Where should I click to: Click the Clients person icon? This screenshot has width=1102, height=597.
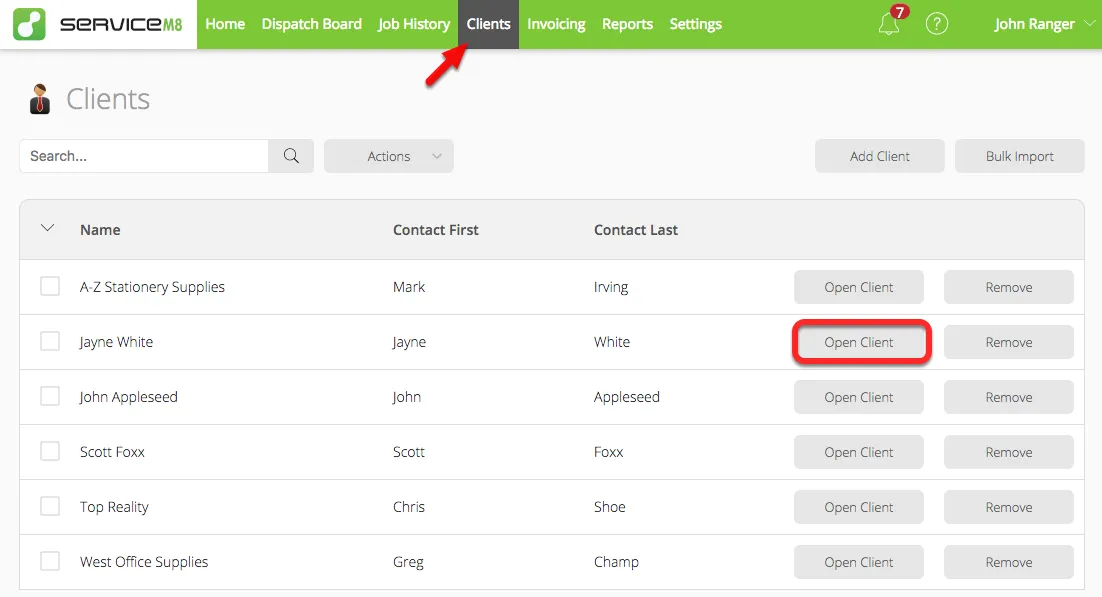40,99
